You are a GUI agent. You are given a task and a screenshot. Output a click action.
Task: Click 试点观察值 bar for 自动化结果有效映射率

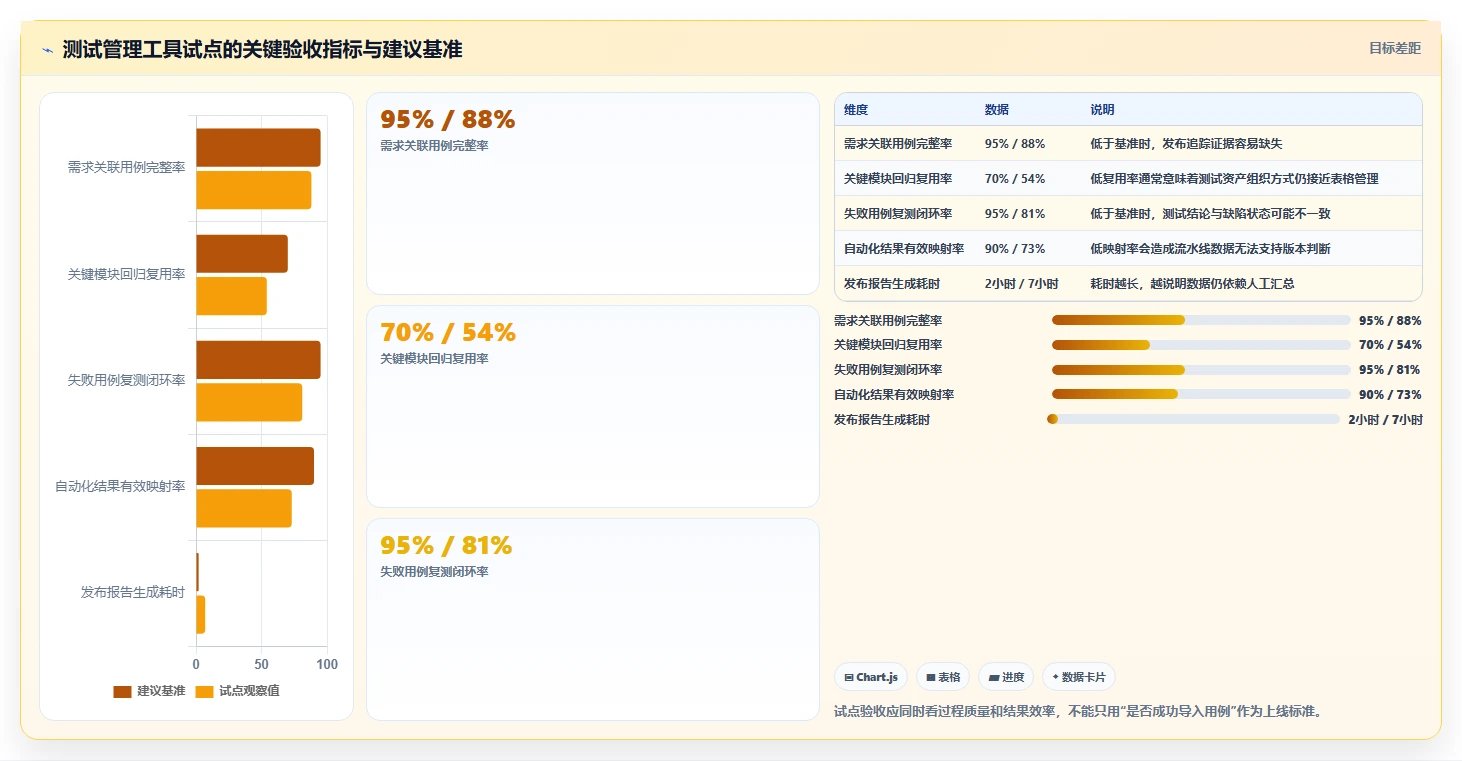pos(244,508)
